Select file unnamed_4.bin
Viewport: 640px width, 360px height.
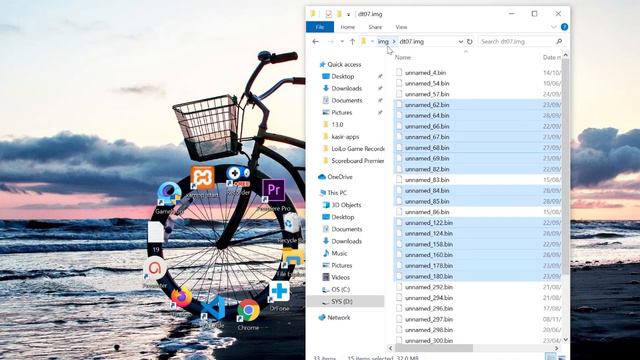pyautogui.click(x=425, y=73)
